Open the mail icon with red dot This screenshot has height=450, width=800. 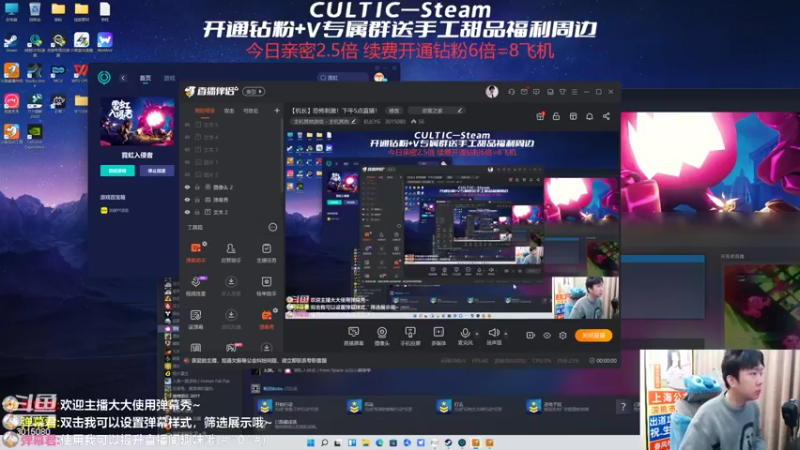pyautogui.click(x=524, y=92)
